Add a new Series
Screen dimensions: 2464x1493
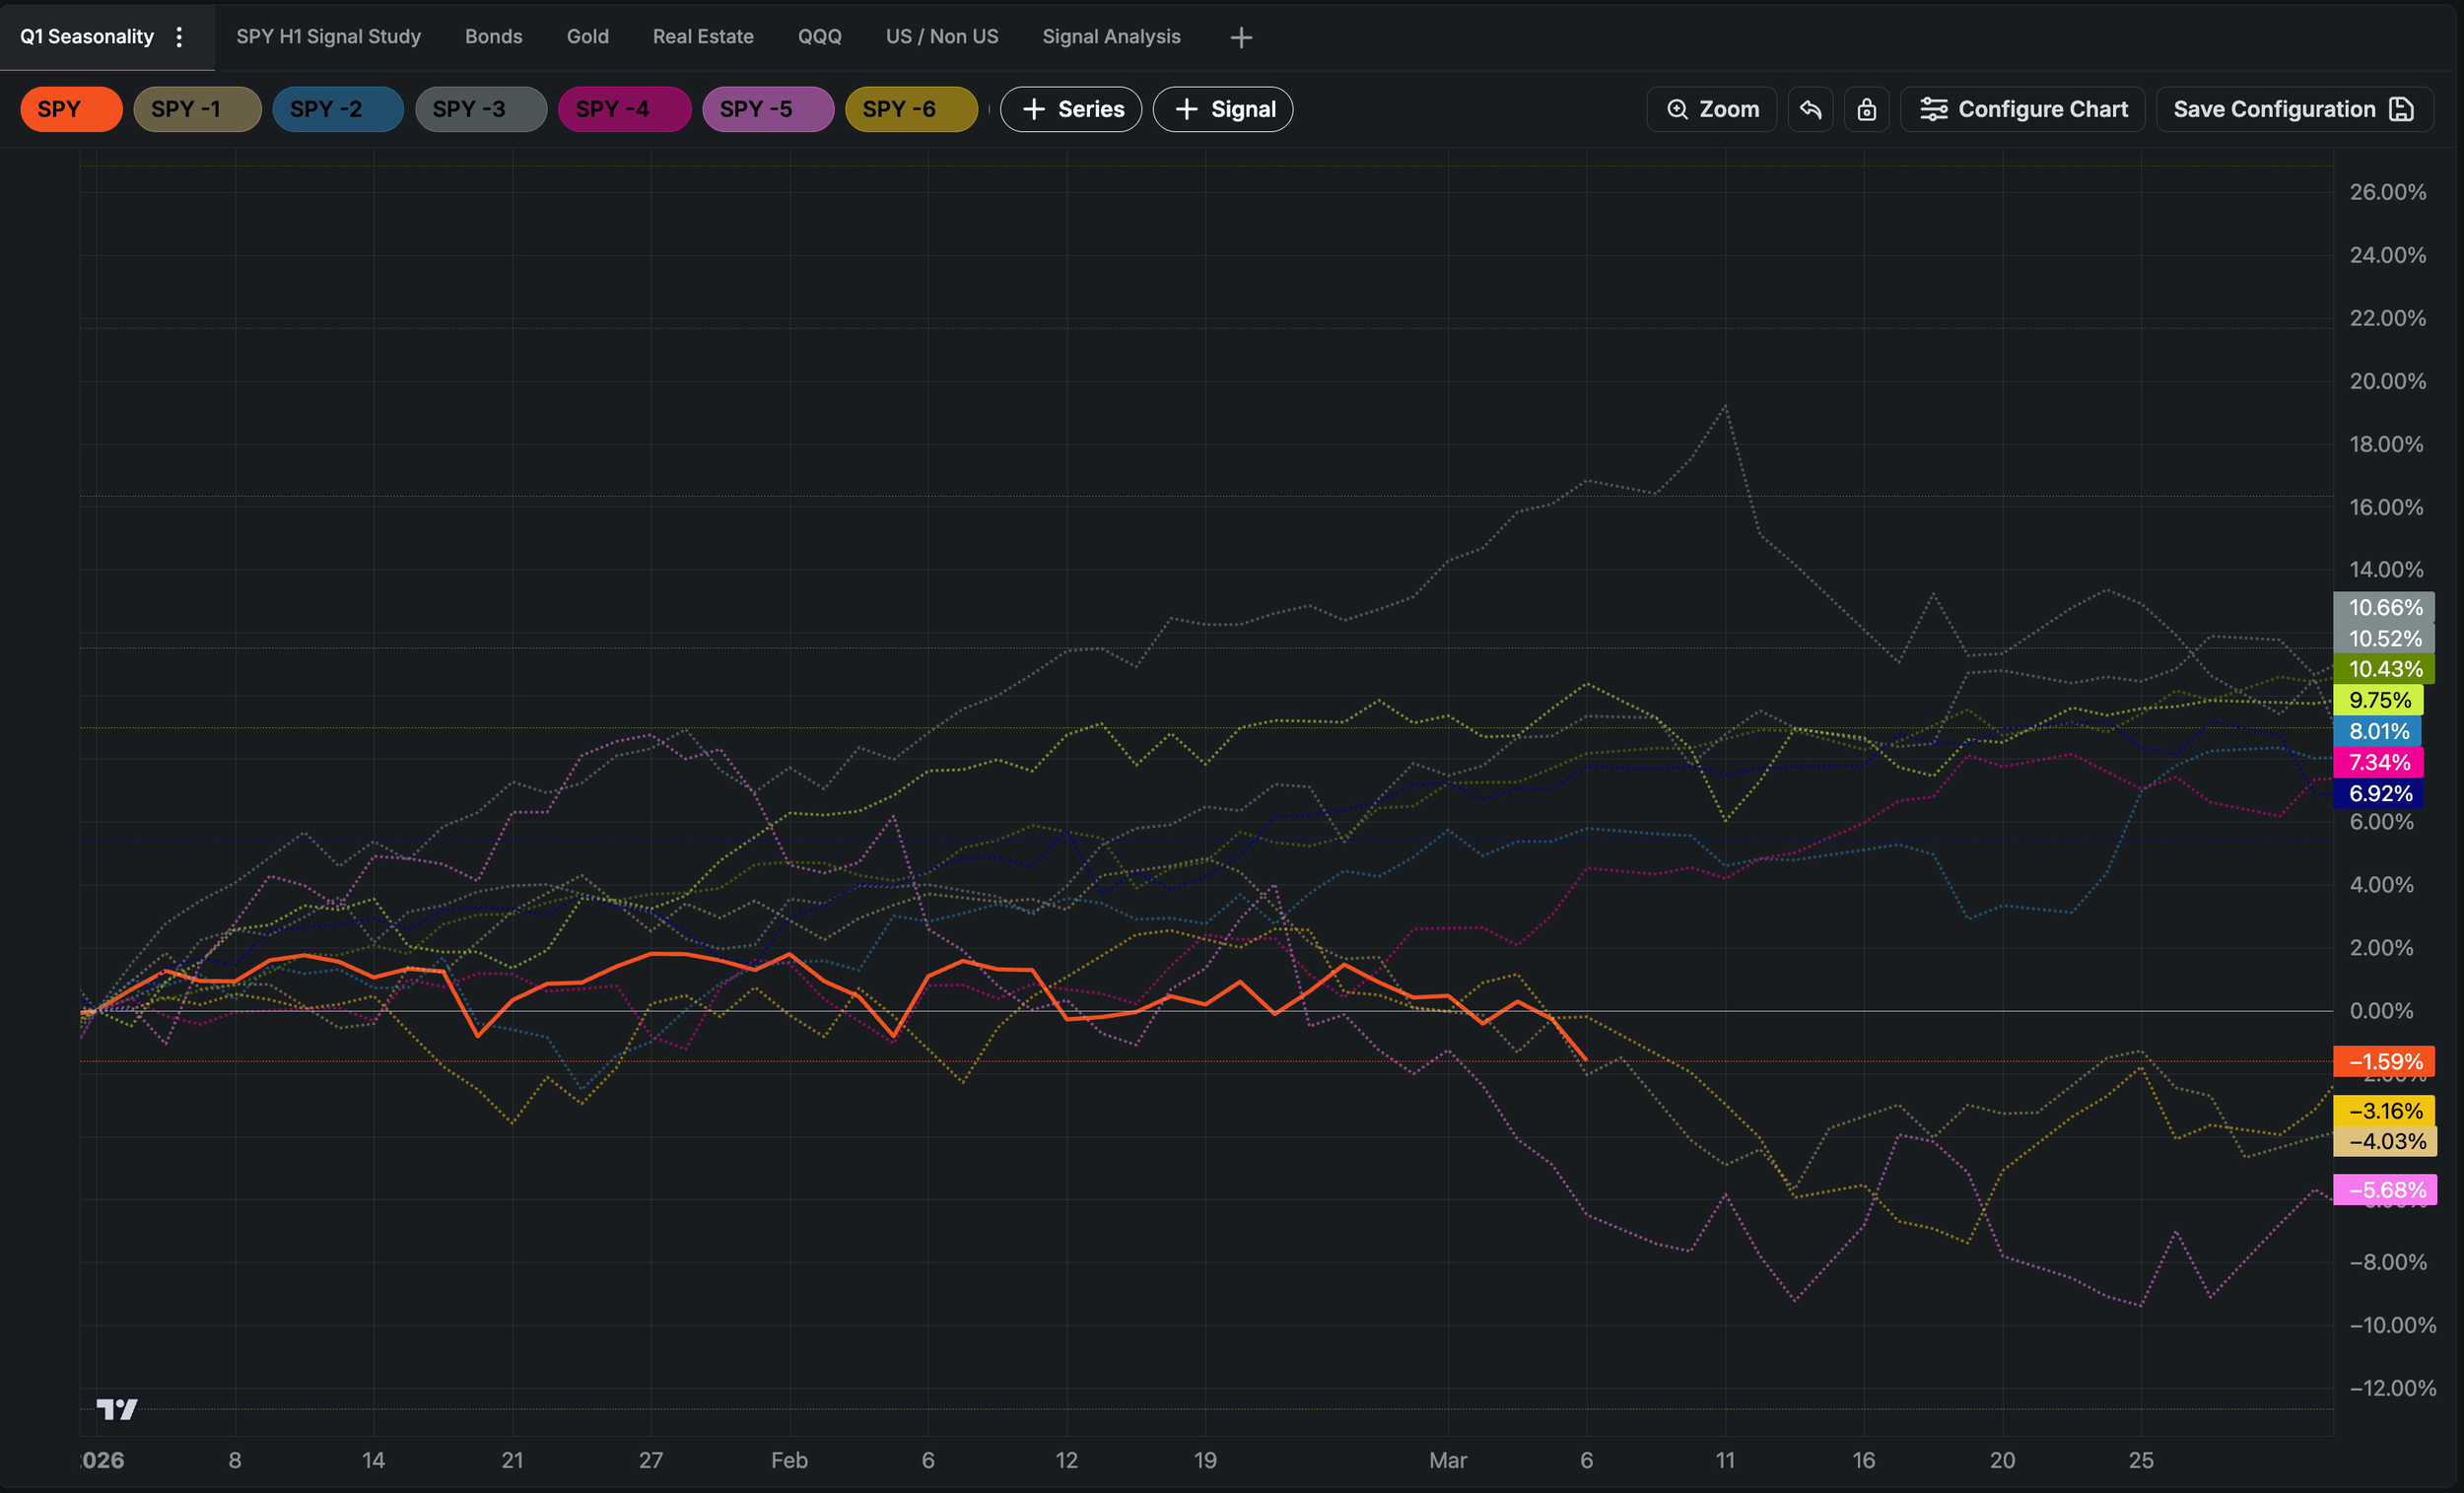[x=1071, y=109]
